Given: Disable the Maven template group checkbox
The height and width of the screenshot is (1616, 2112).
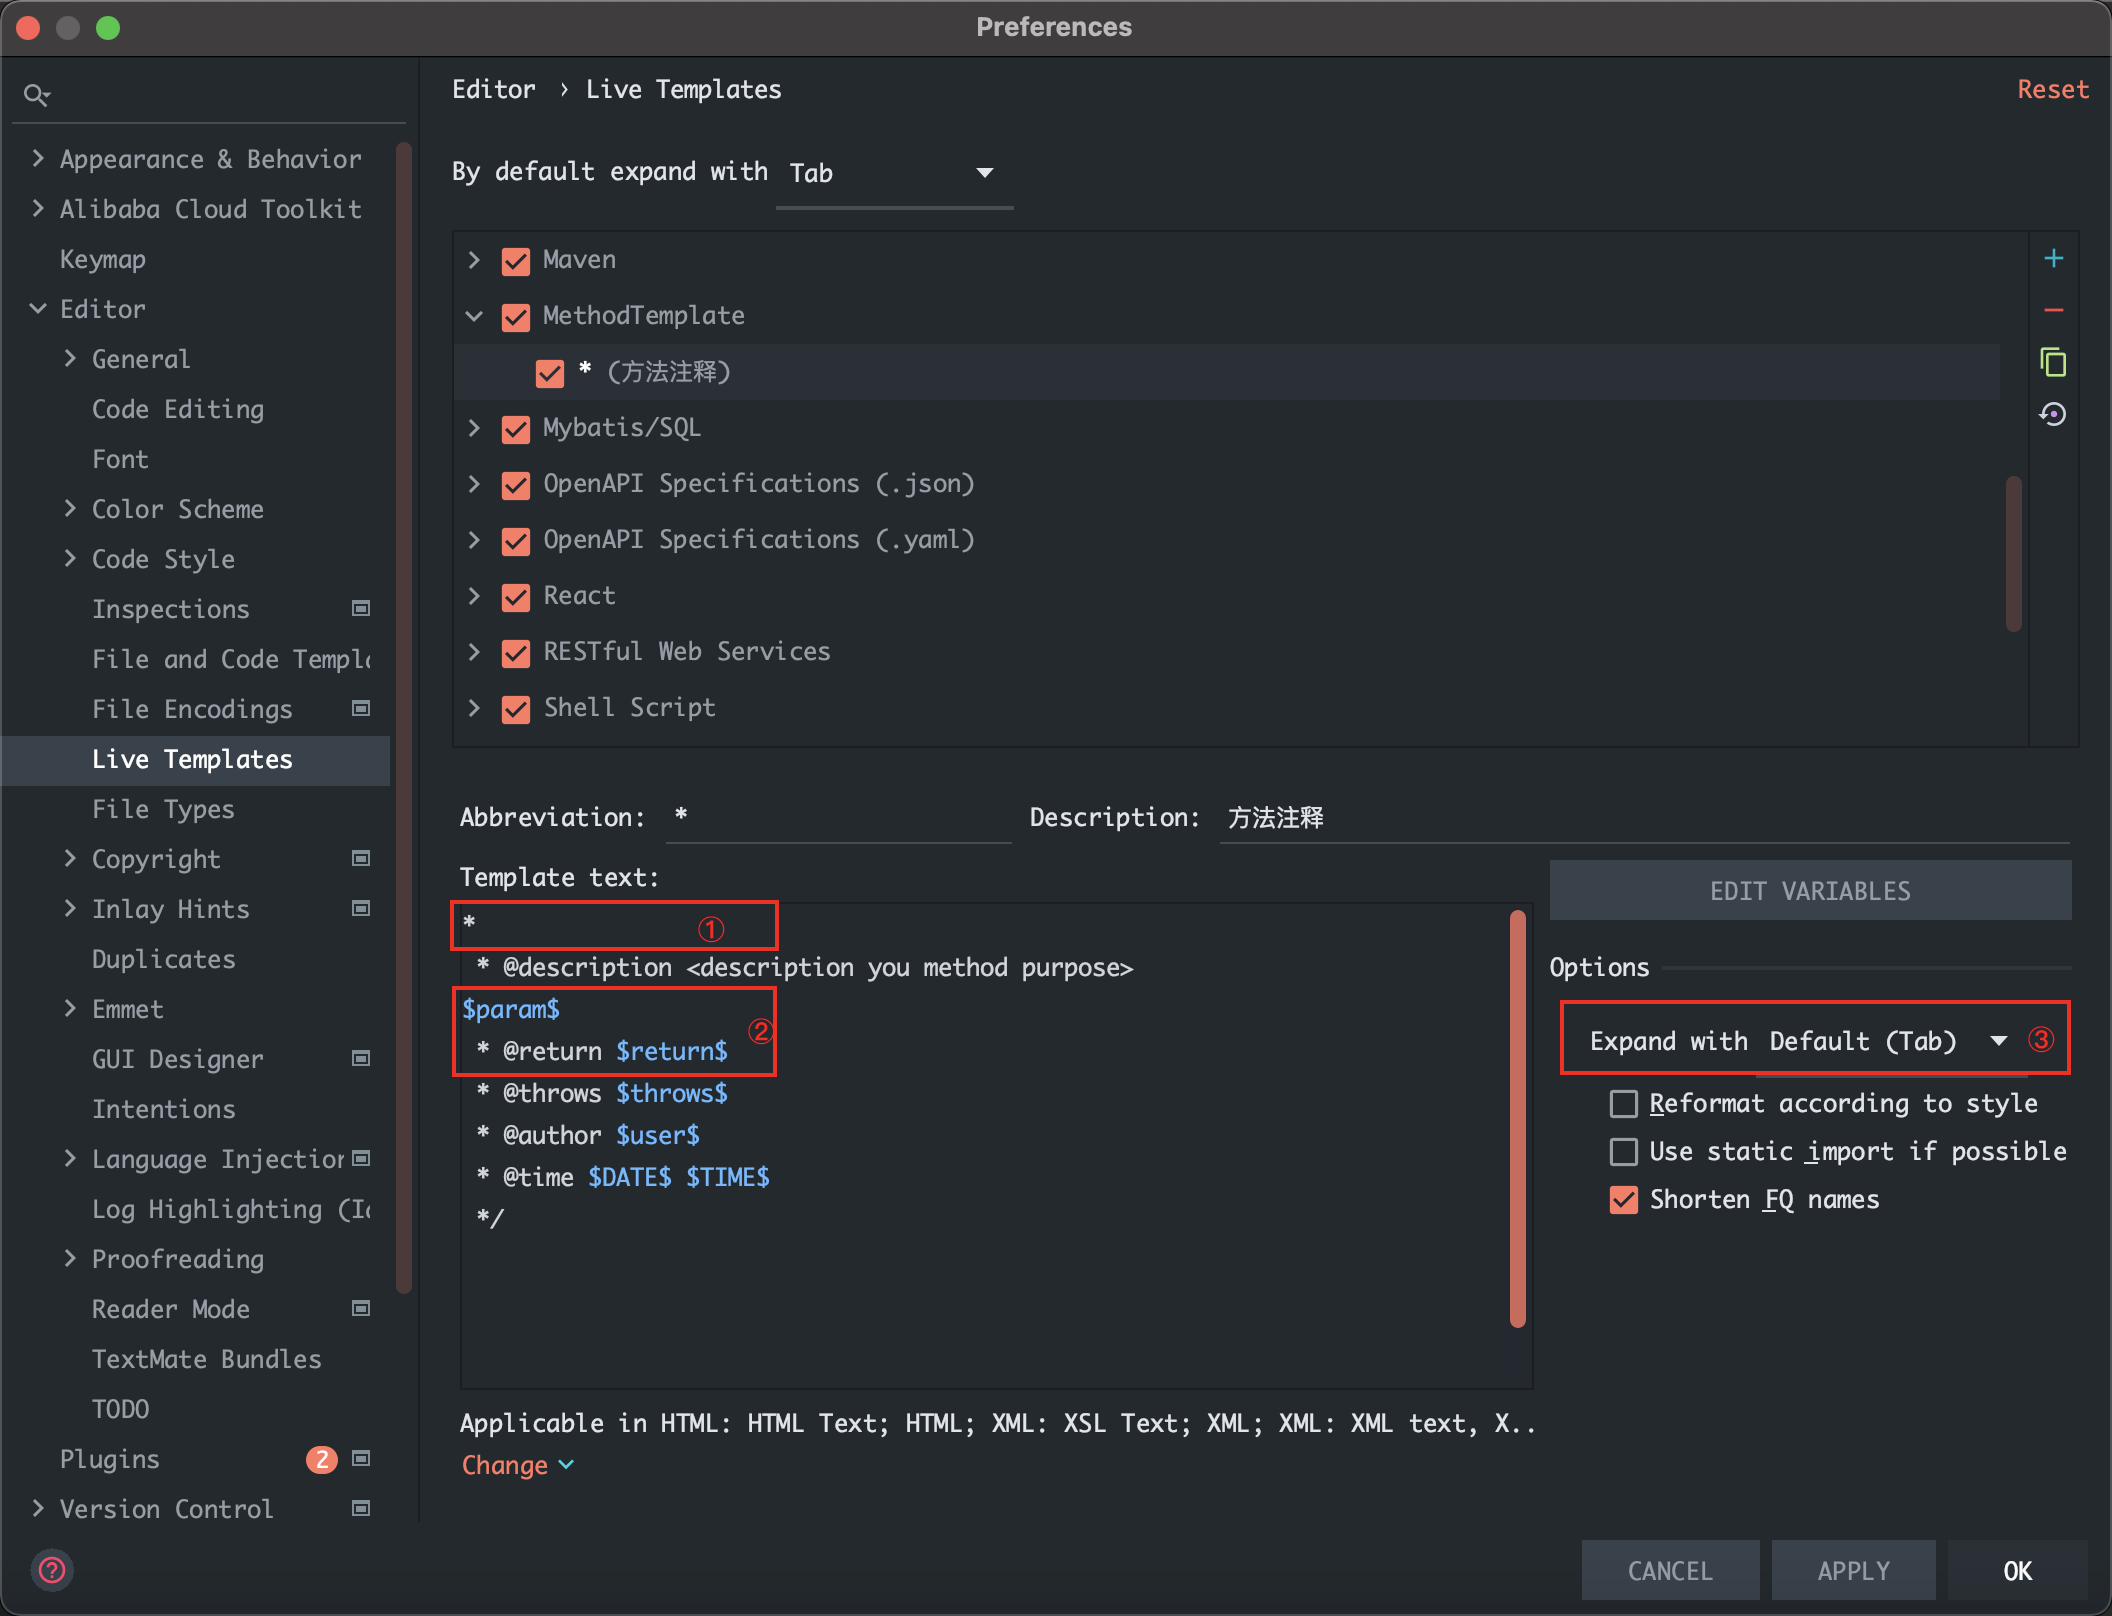Looking at the screenshot, I should point(516,261).
